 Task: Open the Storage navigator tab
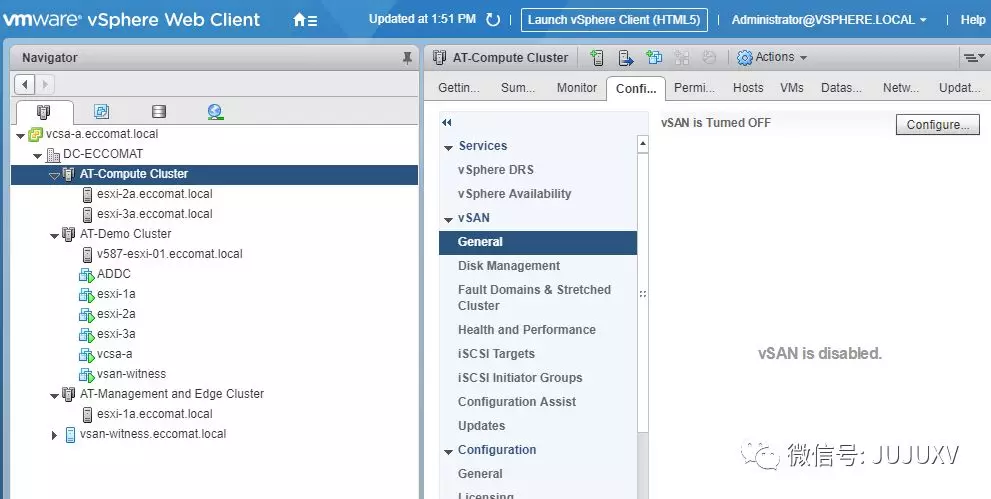pyautogui.click(x=159, y=112)
